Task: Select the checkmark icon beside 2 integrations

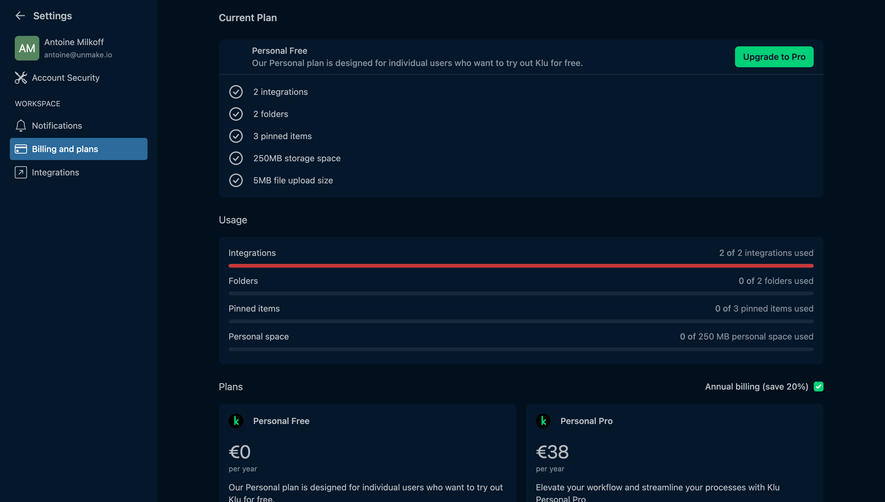Action: pyautogui.click(x=236, y=91)
